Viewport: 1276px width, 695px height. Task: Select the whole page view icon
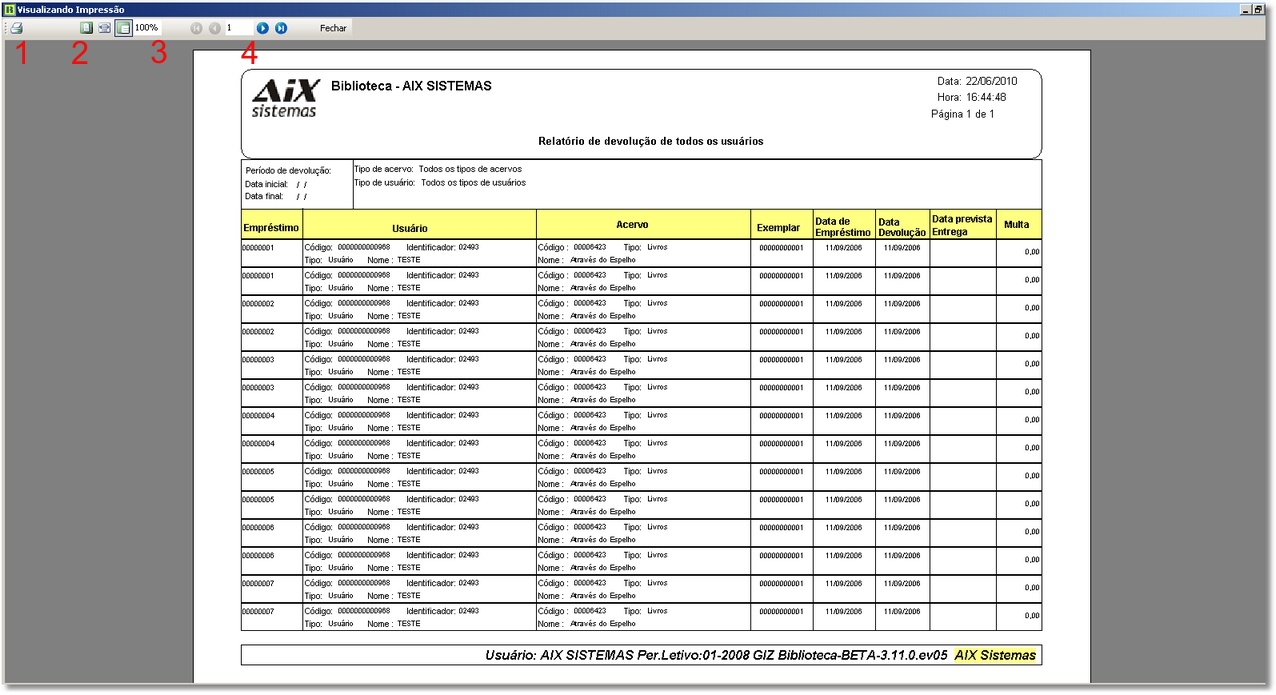click(86, 28)
